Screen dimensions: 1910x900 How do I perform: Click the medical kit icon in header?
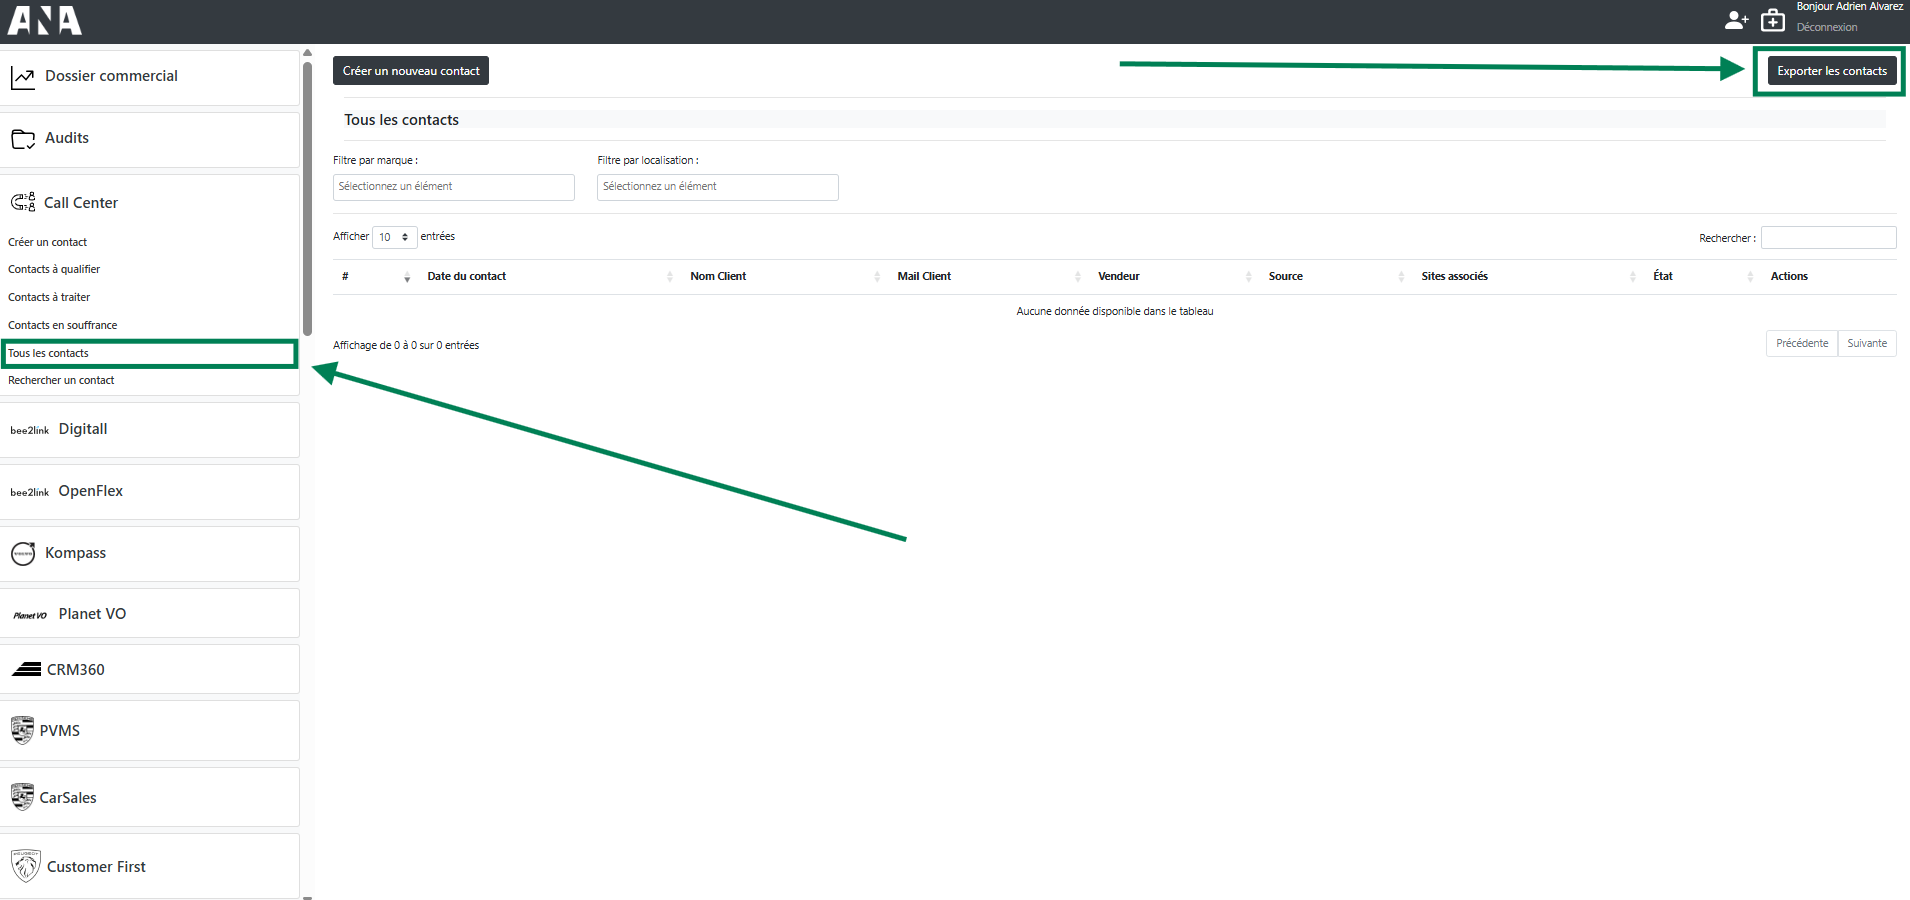[x=1773, y=20]
